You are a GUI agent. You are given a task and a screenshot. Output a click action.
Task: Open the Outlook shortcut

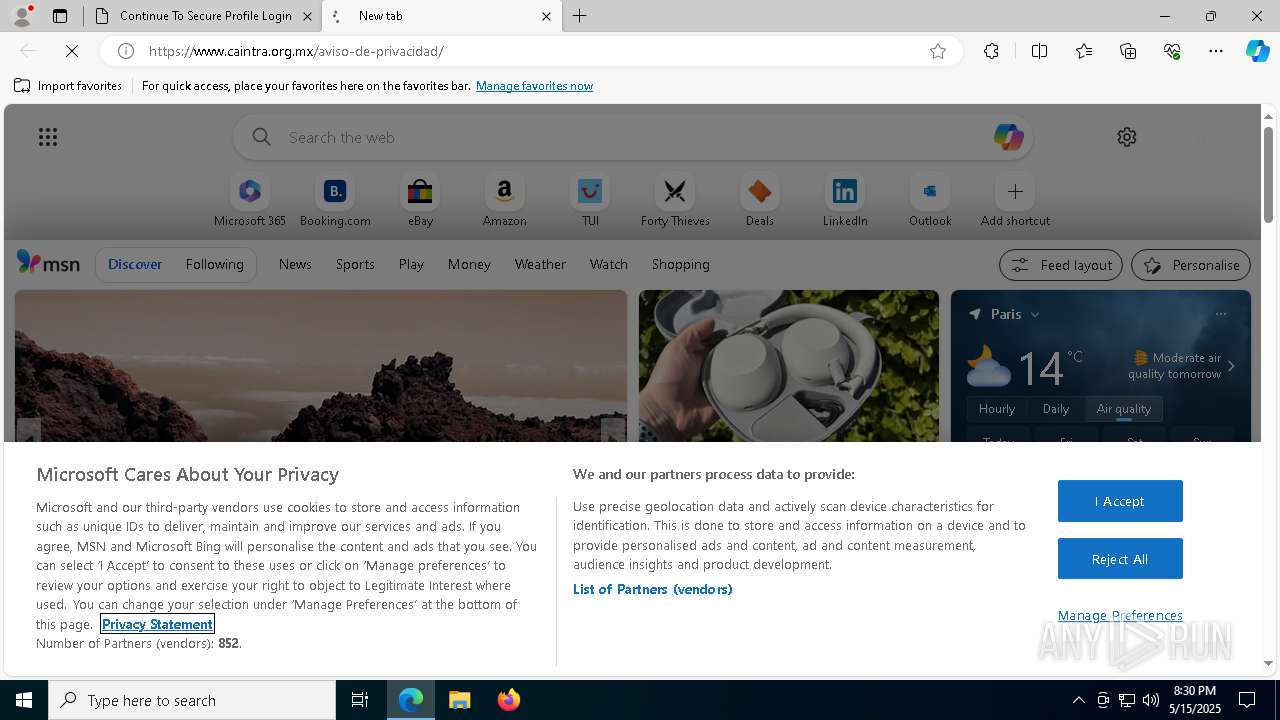[x=930, y=201]
